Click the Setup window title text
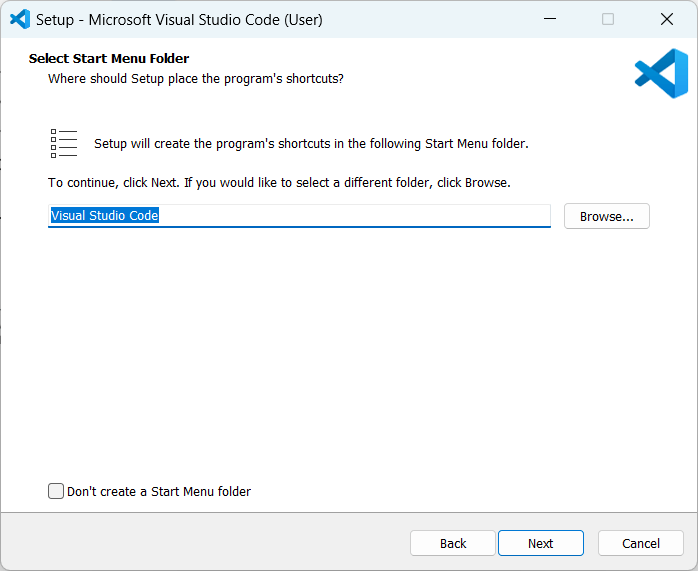The height and width of the screenshot is (571, 698). tap(180, 19)
